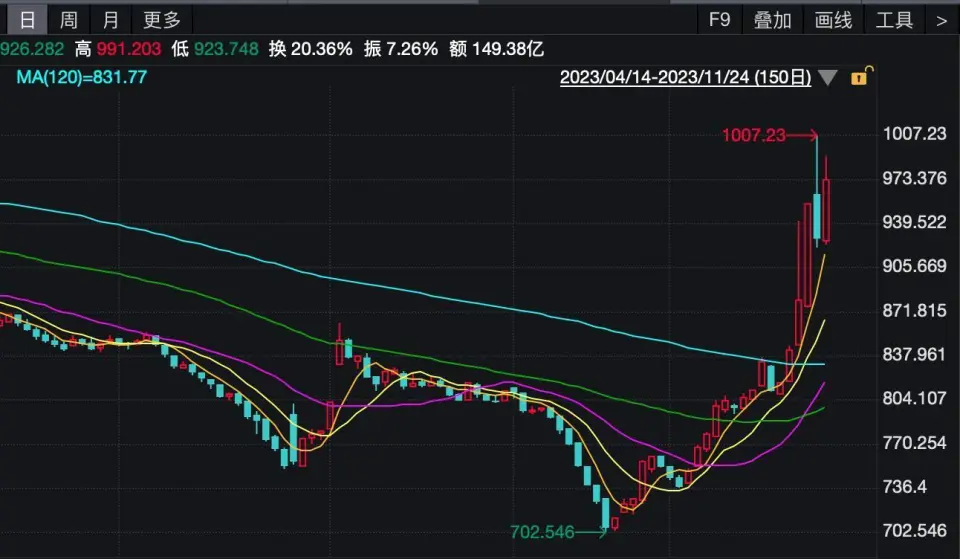Click the 2023/04/14-2023/11/24 date range link
The image size is (960, 559).
click(684, 78)
